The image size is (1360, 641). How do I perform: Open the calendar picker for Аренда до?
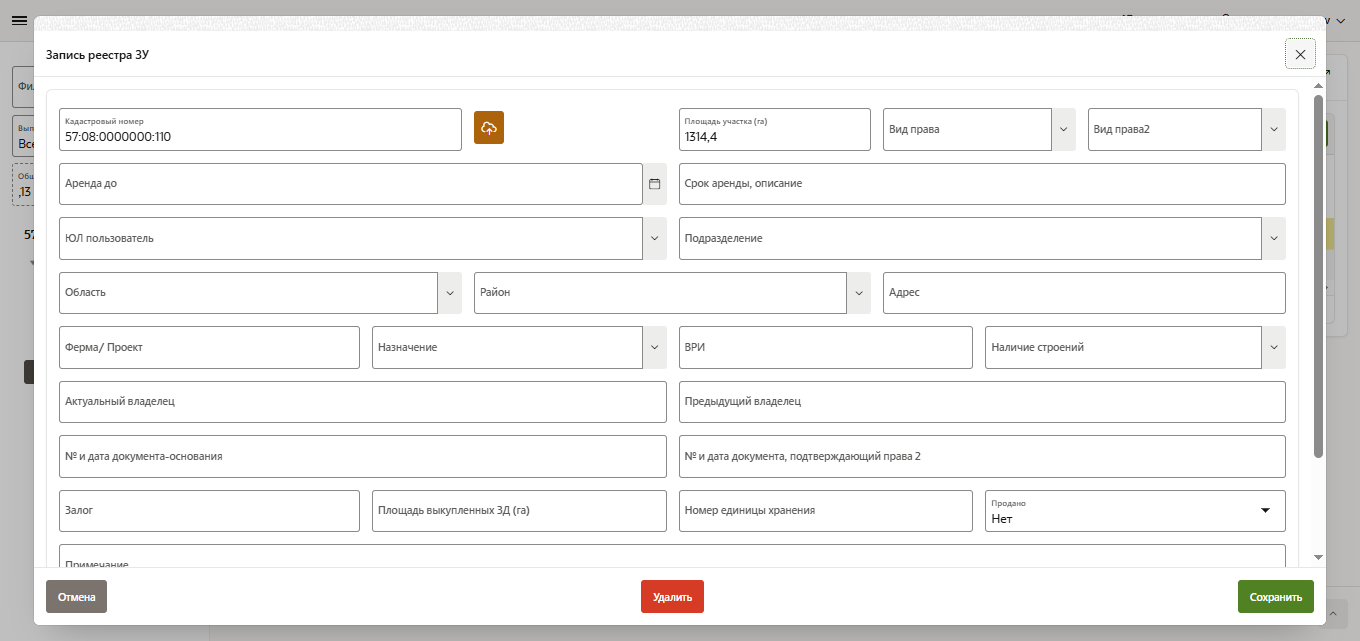pyautogui.click(x=655, y=184)
